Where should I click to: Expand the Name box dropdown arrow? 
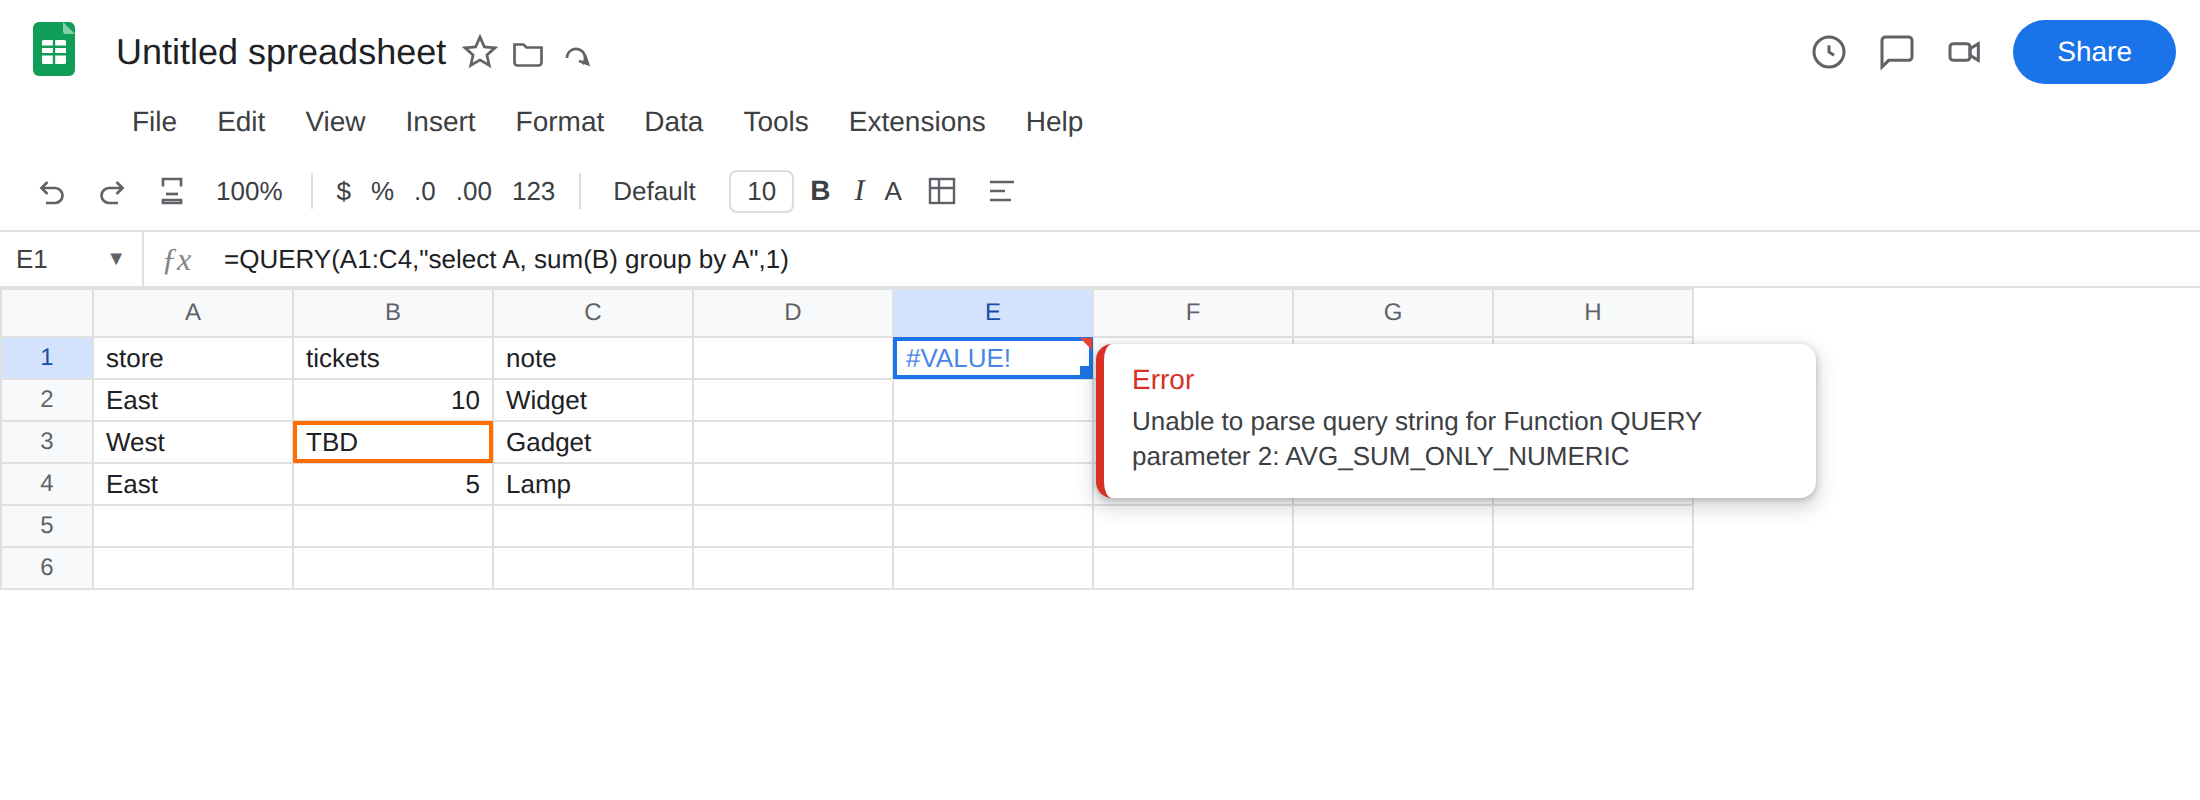[116, 259]
